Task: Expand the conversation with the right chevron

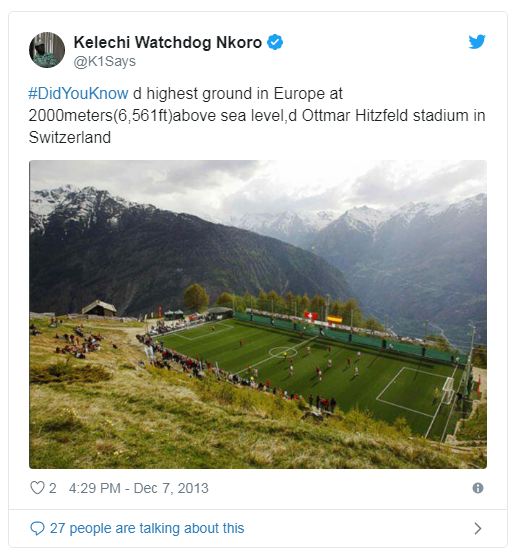Action: 478,528
